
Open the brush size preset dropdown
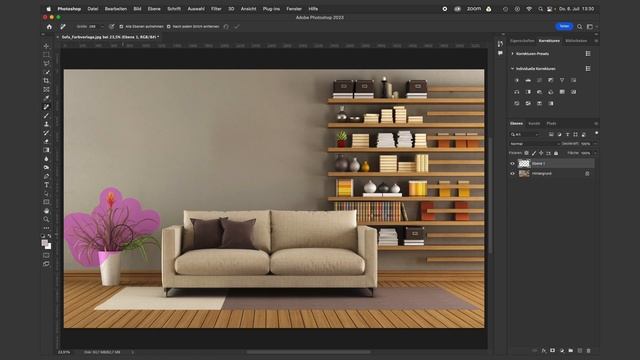coord(102,27)
